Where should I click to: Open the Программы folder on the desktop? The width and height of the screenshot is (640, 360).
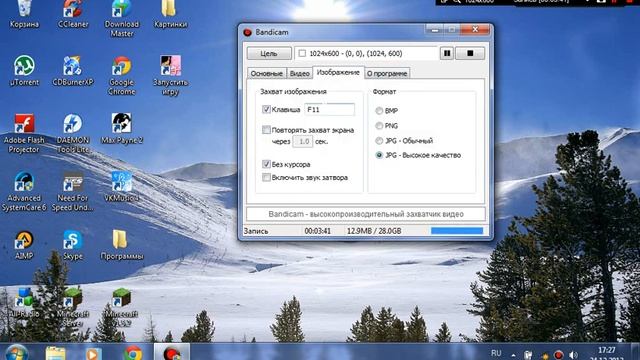pos(122,244)
